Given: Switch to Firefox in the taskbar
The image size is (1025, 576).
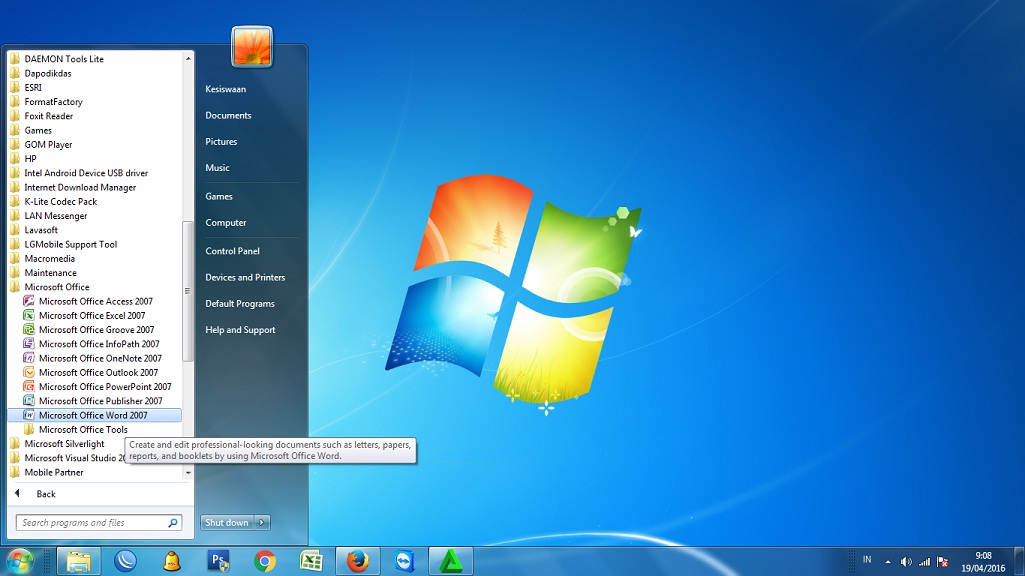Looking at the screenshot, I should [x=358, y=562].
